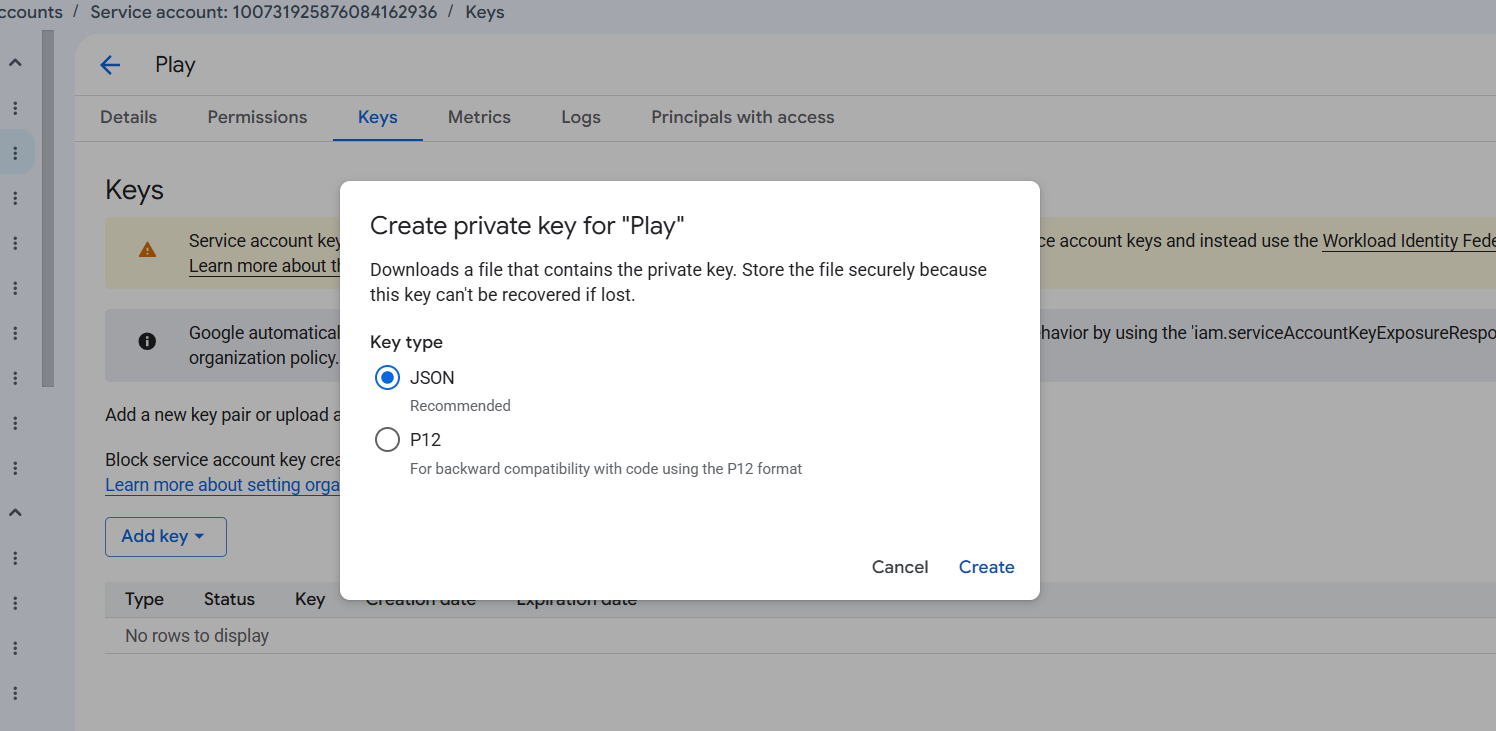Viewport: 1496px width, 731px height.
Task: Open the topmost sidebar three-dot menu
Action: click(x=15, y=108)
